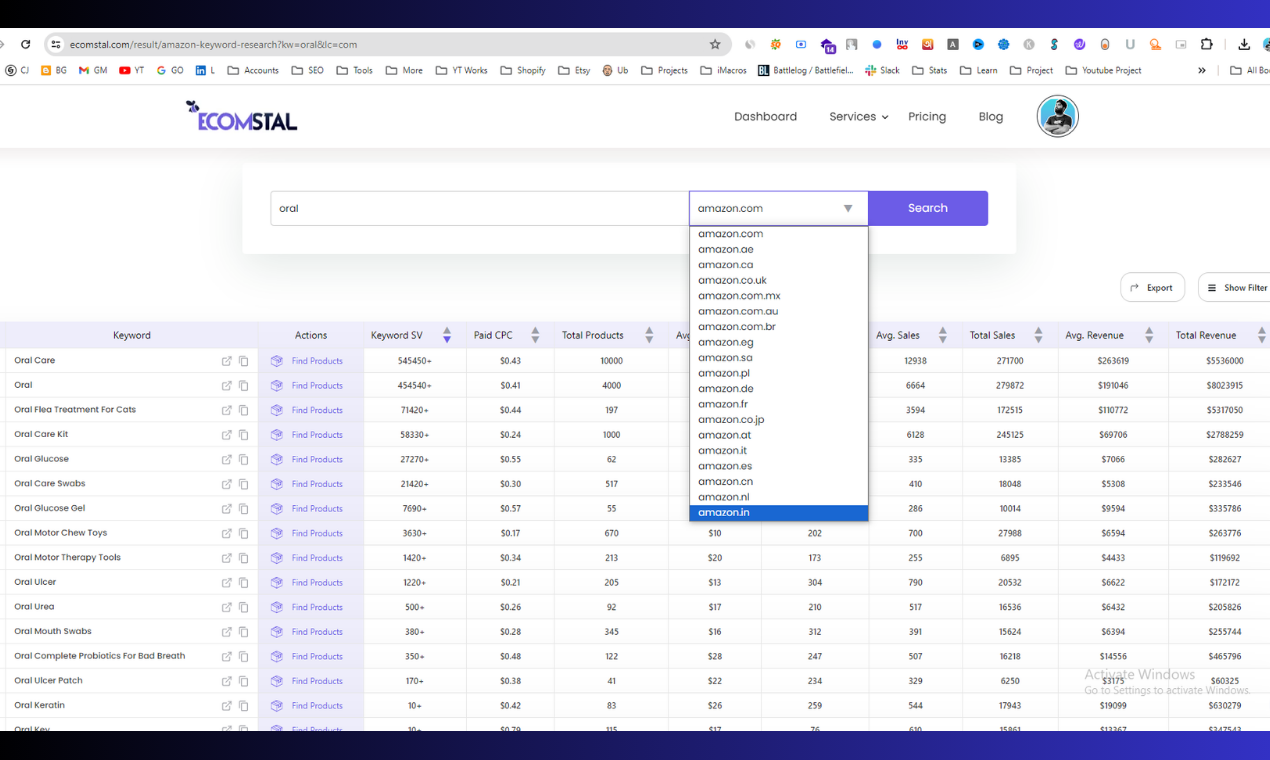Open YT bookmark in bookmarks bar
The image size is (1270, 760).
click(x=131, y=70)
